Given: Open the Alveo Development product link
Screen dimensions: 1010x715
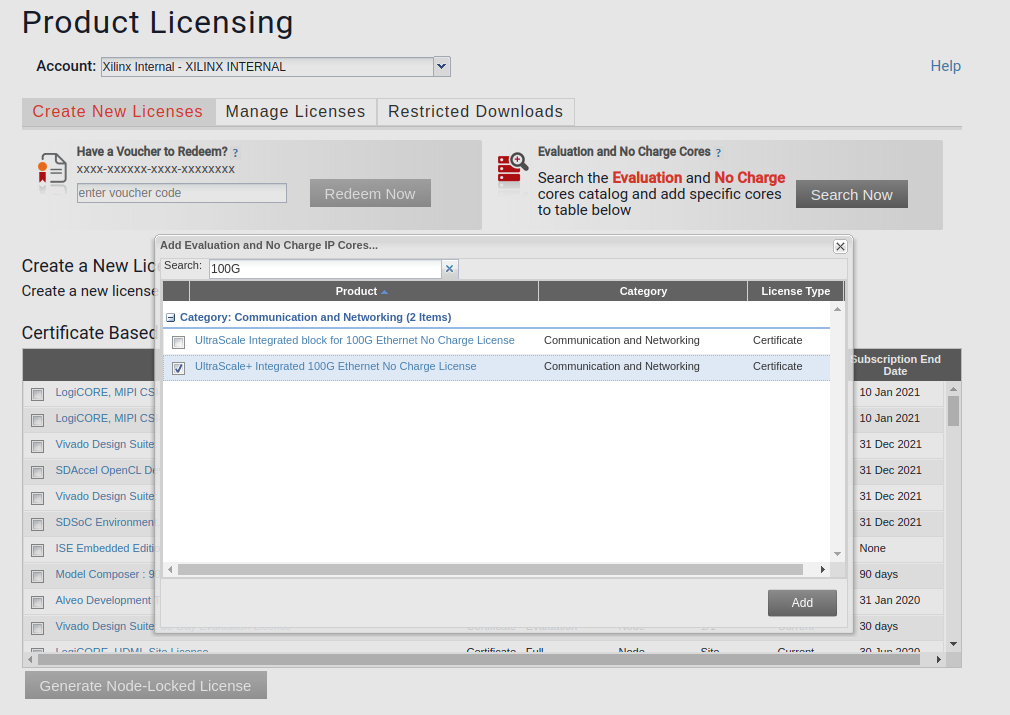Looking at the screenshot, I should click(x=103, y=600).
